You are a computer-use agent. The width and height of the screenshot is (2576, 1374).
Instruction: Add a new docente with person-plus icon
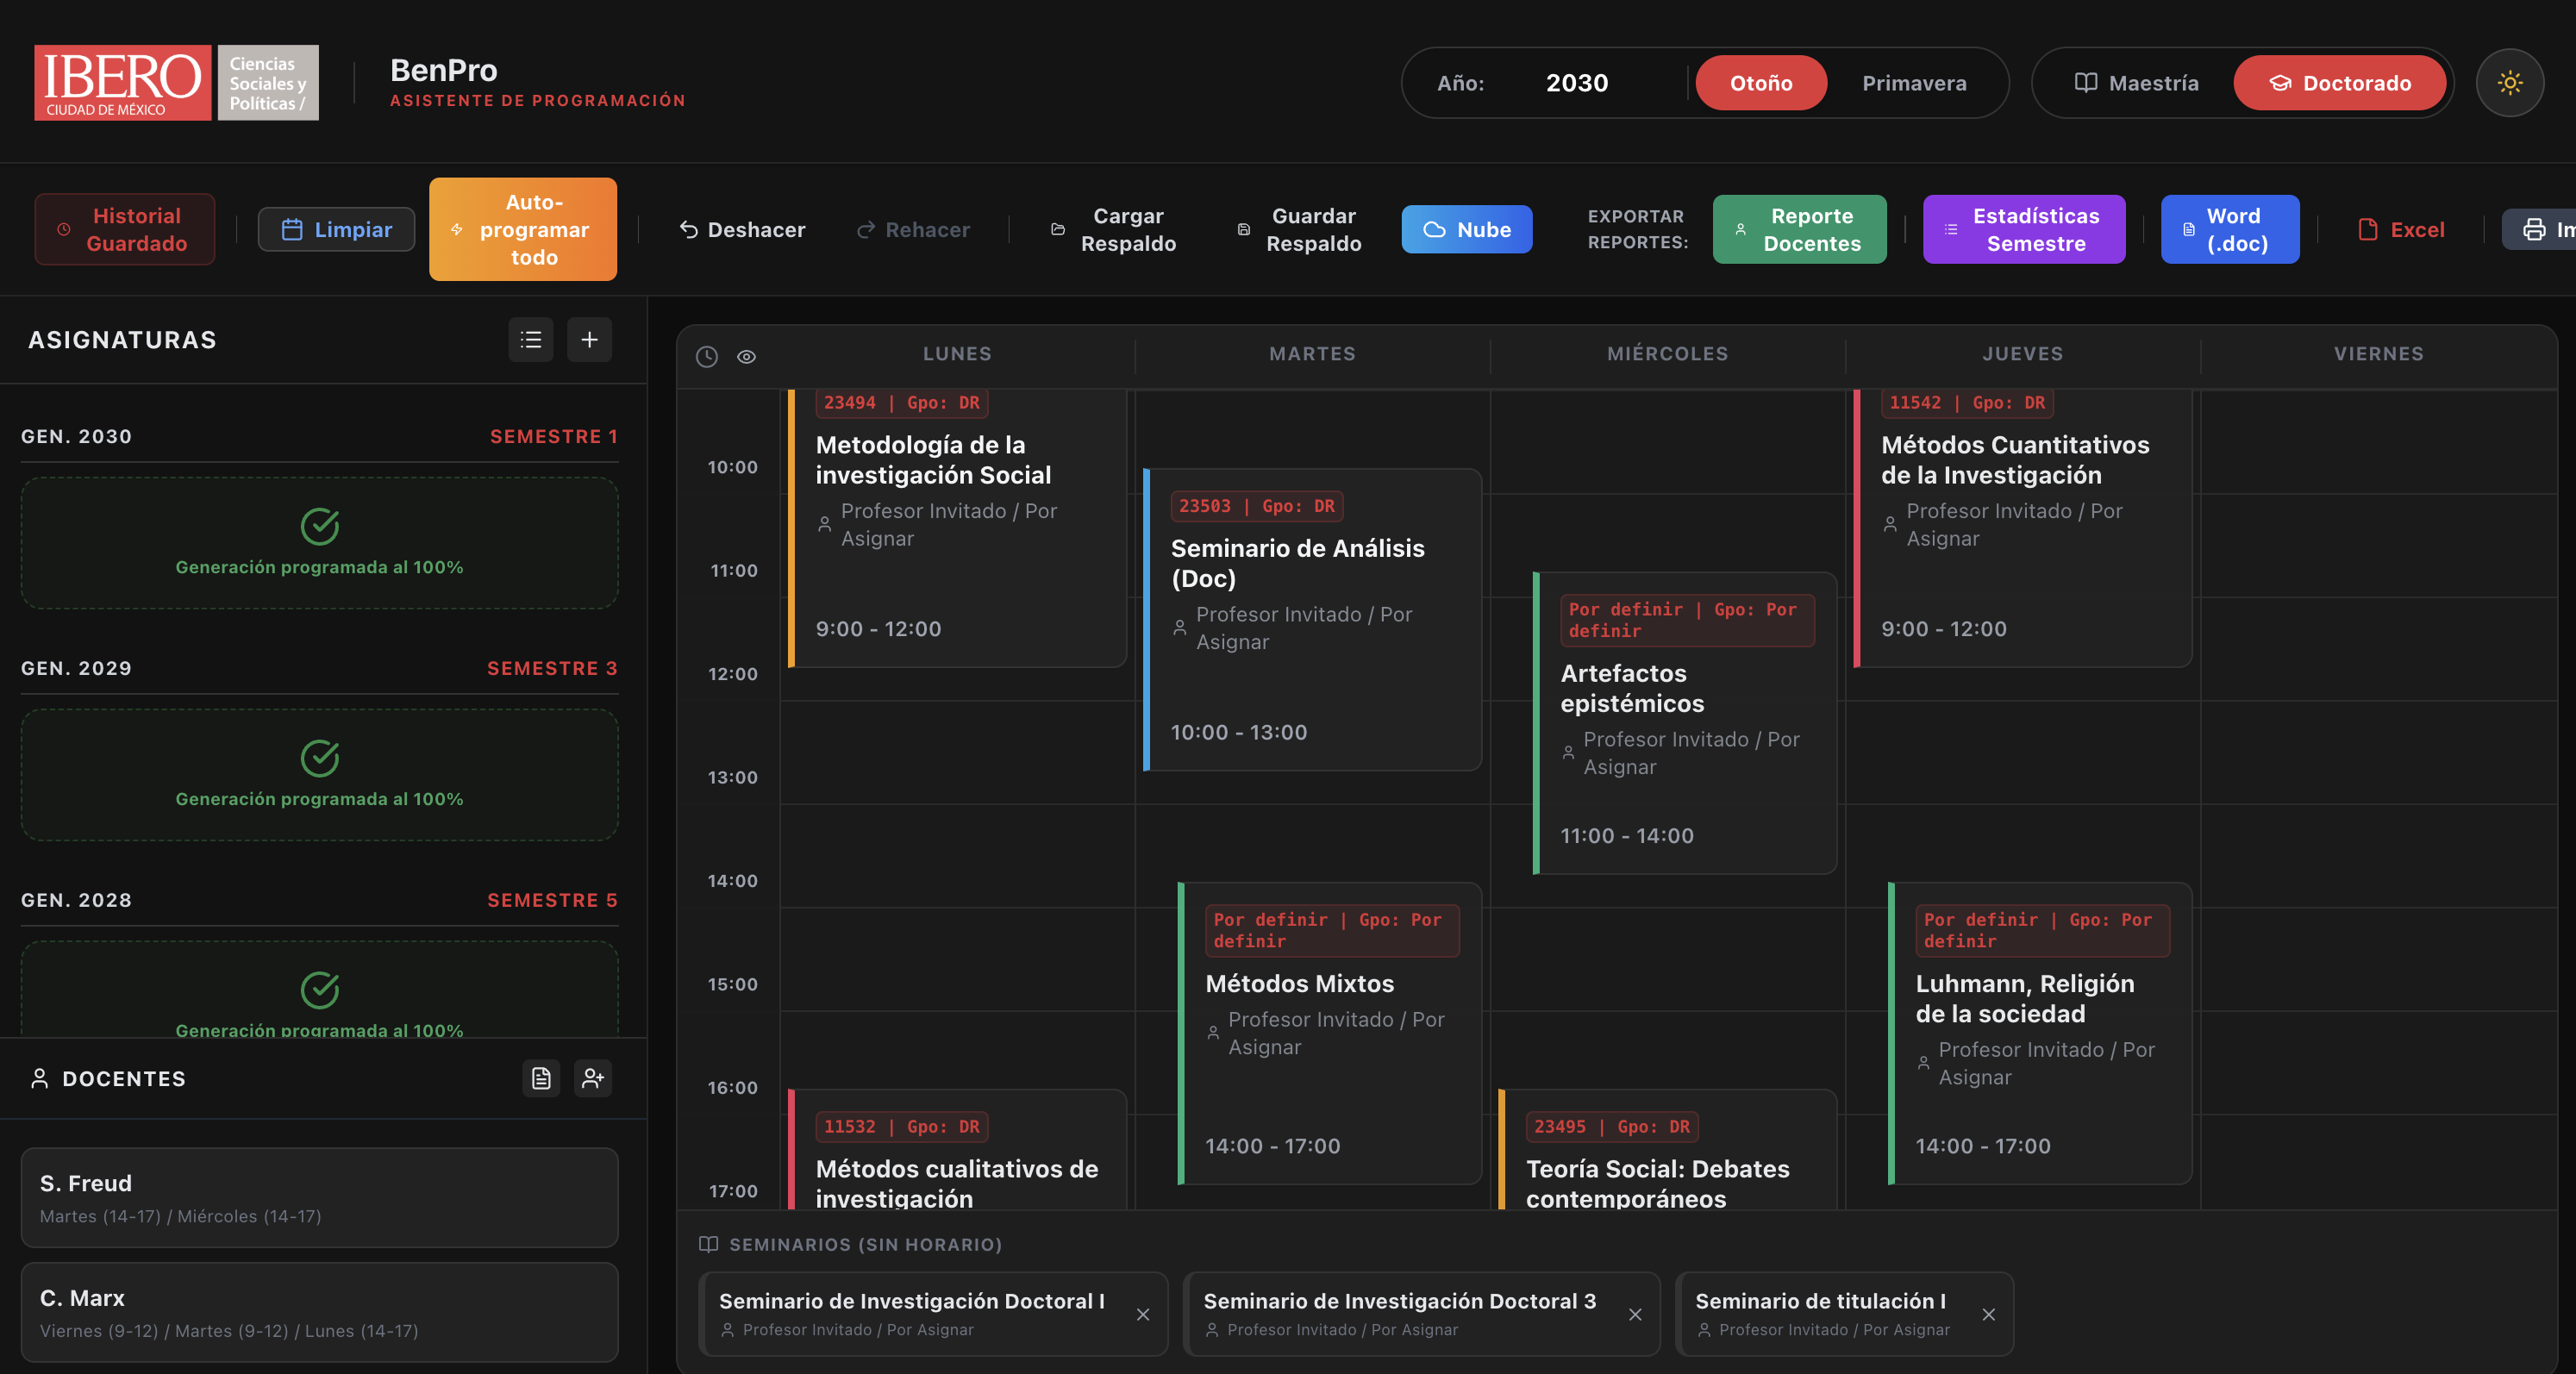point(593,1078)
